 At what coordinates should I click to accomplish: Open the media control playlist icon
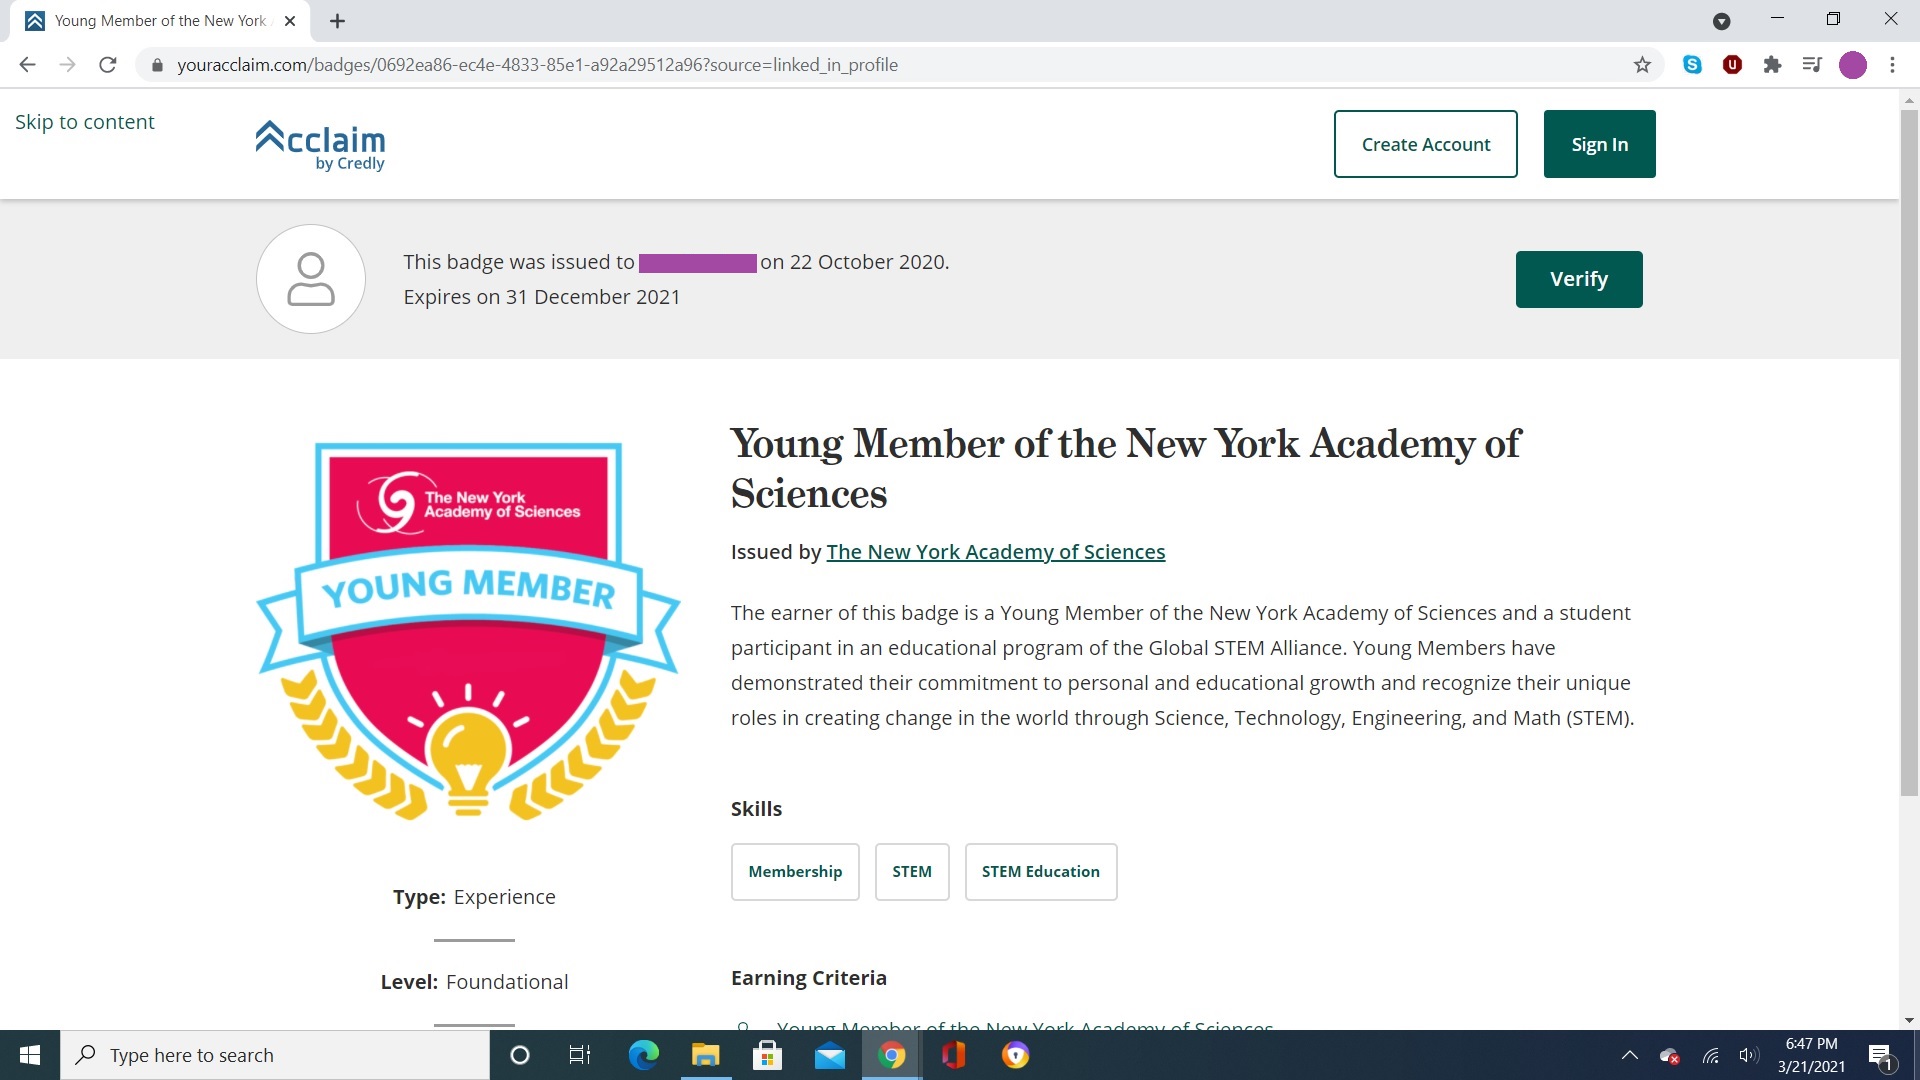(x=1812, y=65)
